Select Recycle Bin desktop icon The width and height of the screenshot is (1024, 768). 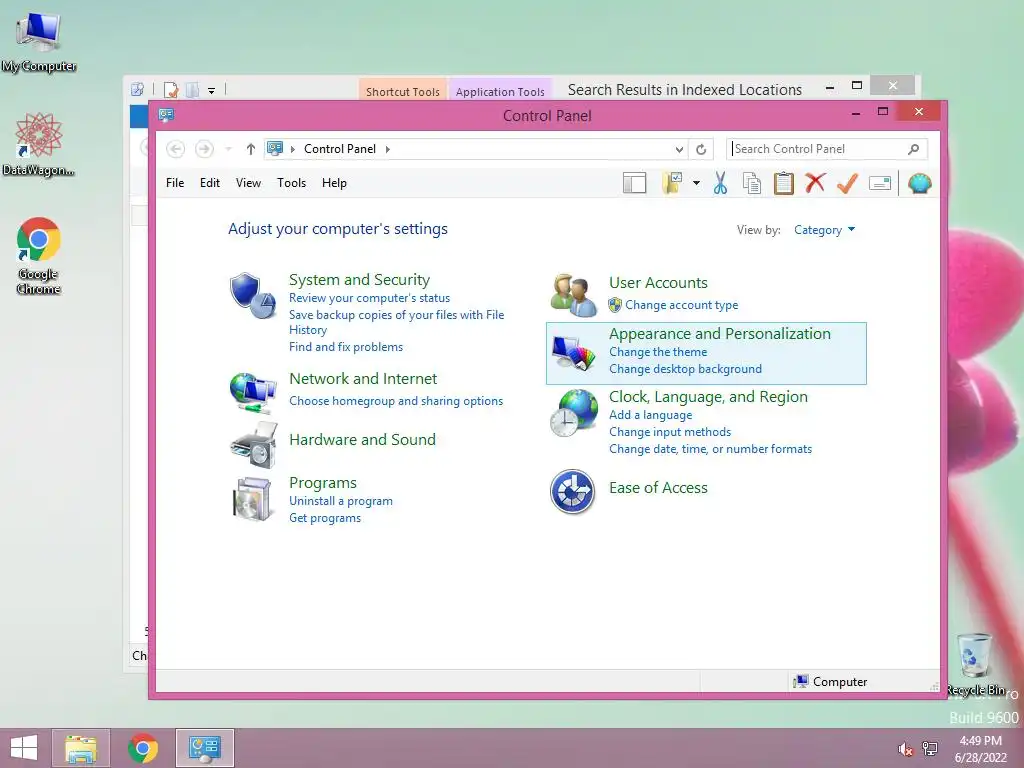[x=975, y=665]
